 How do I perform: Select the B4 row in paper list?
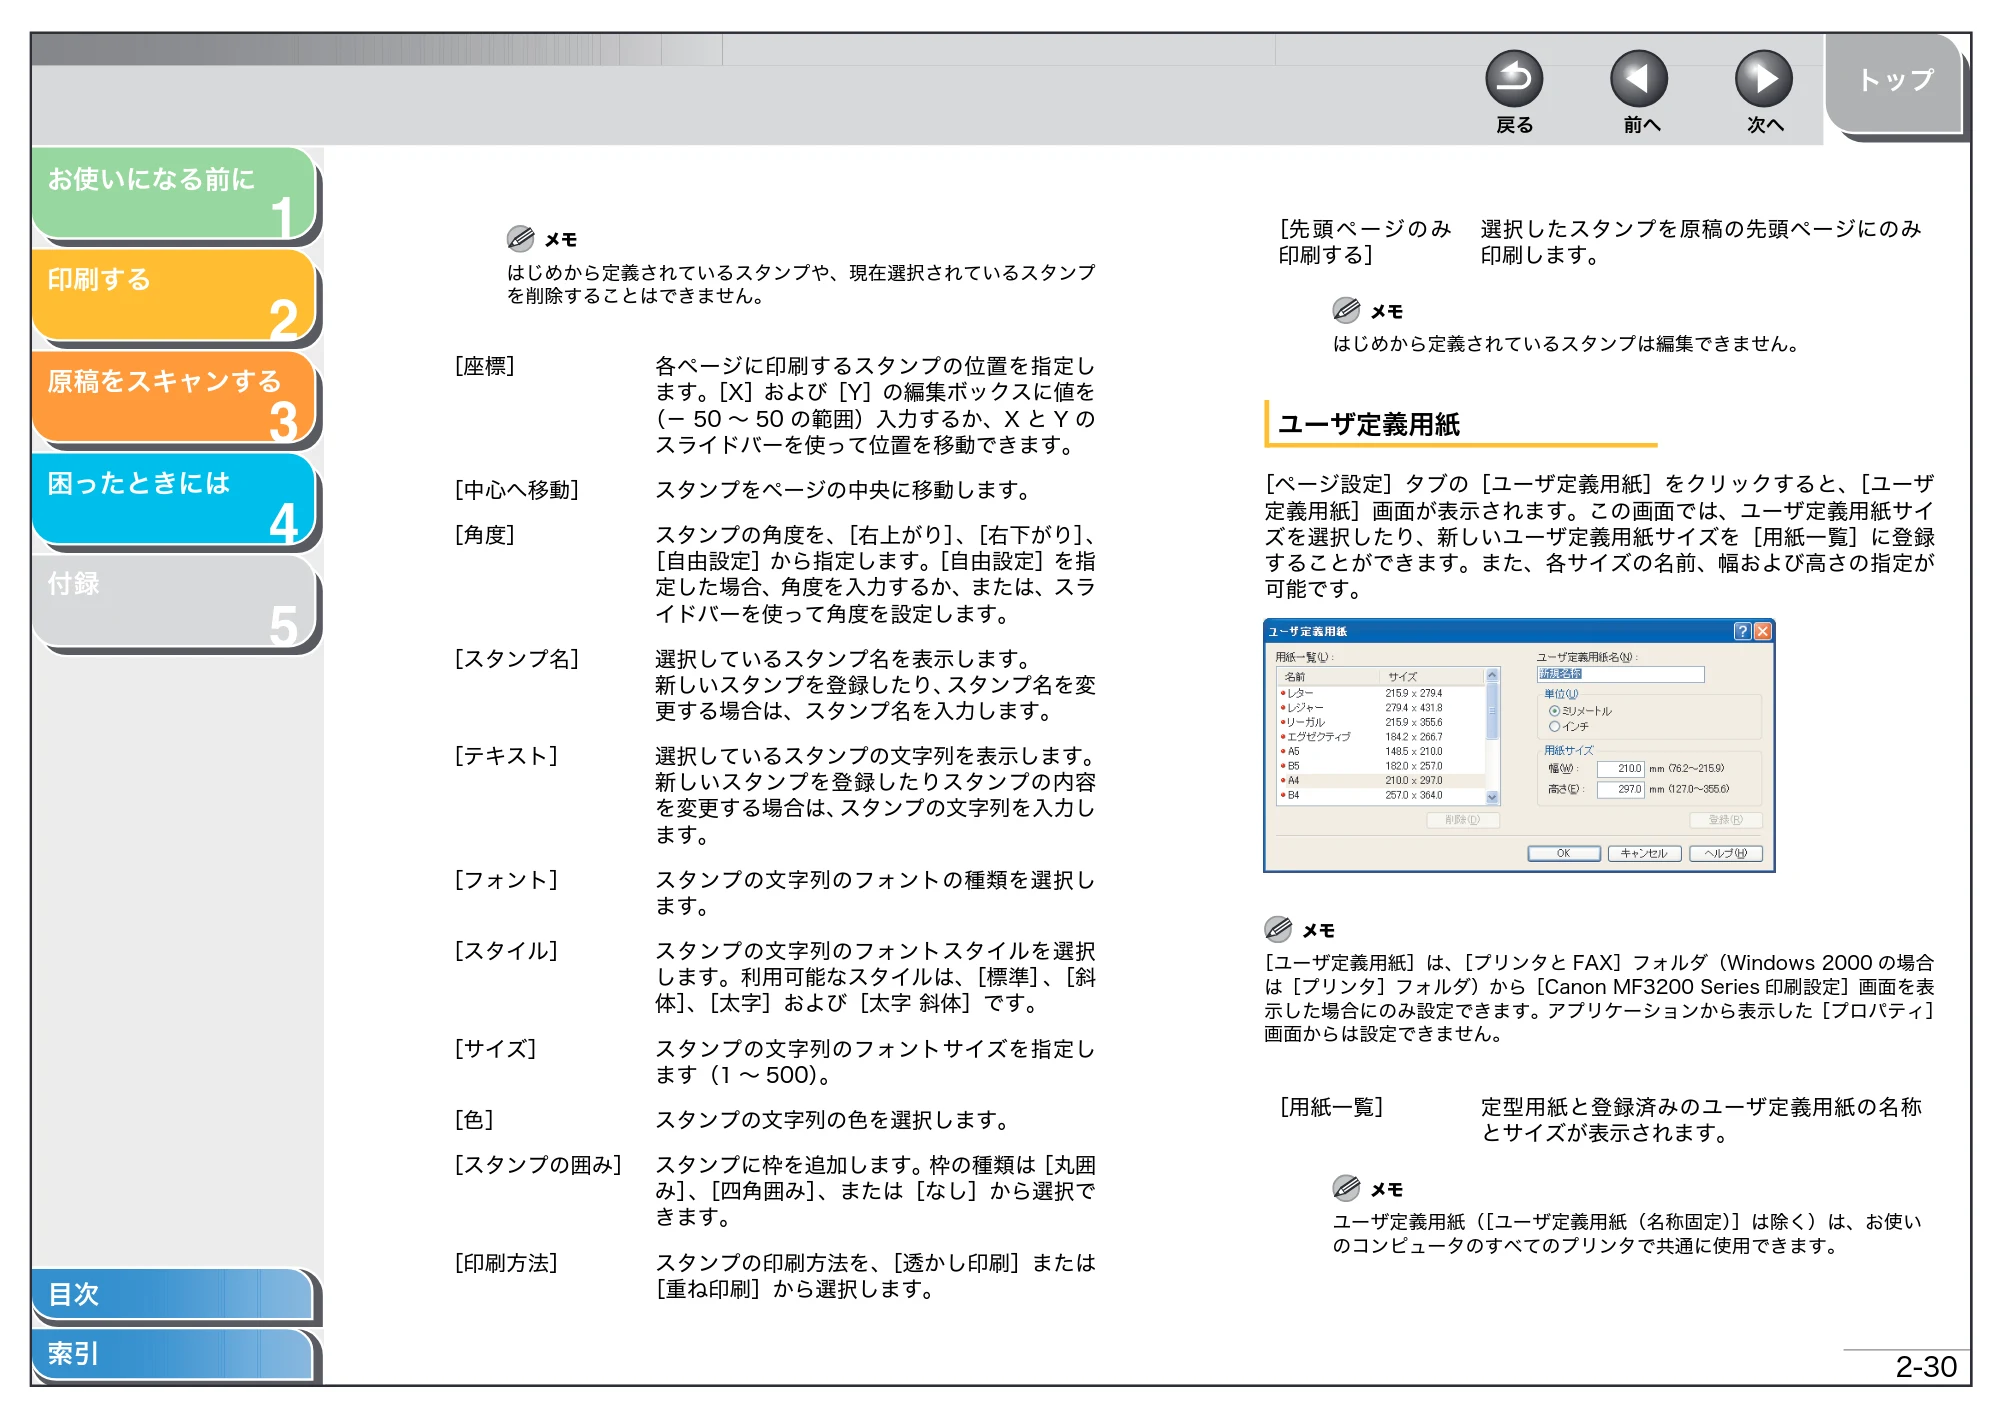pos(1380,795)
